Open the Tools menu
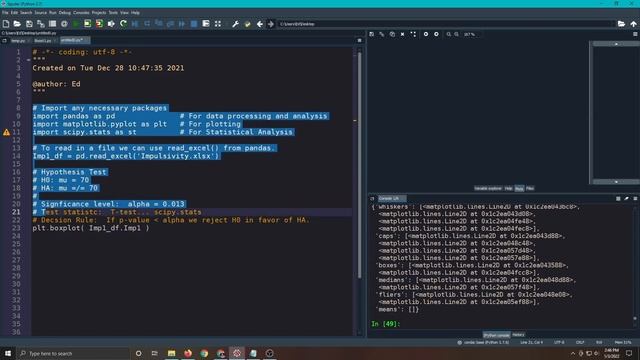The height and width of the screenshot is (360, 640). point(113,13)
